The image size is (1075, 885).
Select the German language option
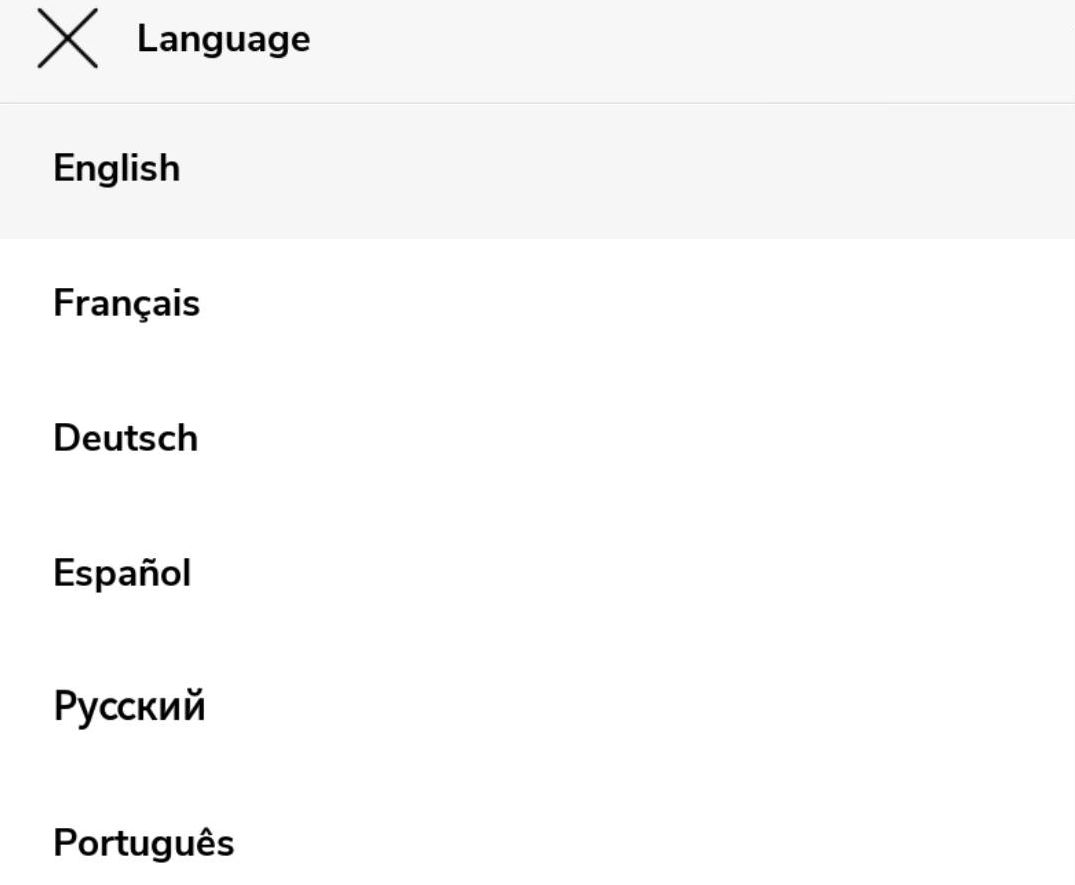125,438
